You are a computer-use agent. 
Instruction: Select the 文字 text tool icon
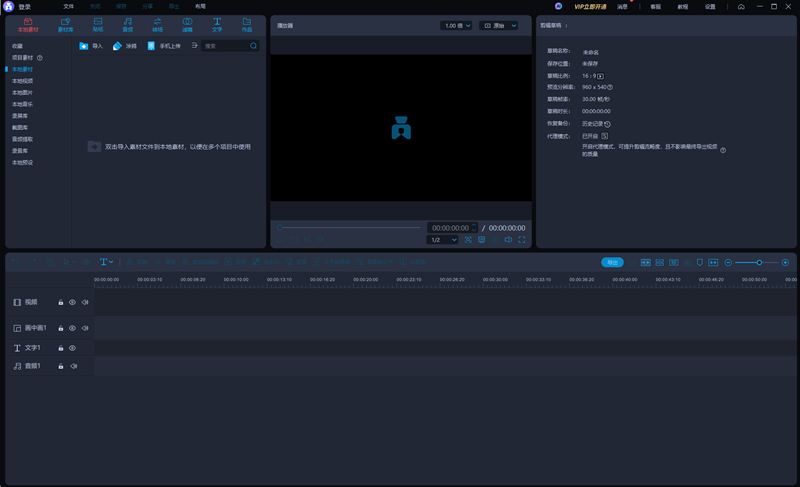[x=217, y=22]
